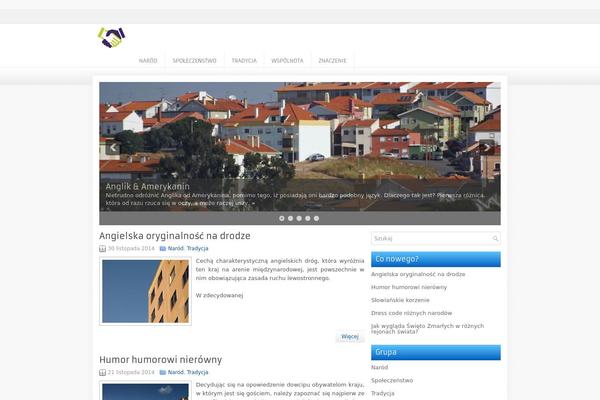Open the Społeczeństwo menu item

click(194, 60)
